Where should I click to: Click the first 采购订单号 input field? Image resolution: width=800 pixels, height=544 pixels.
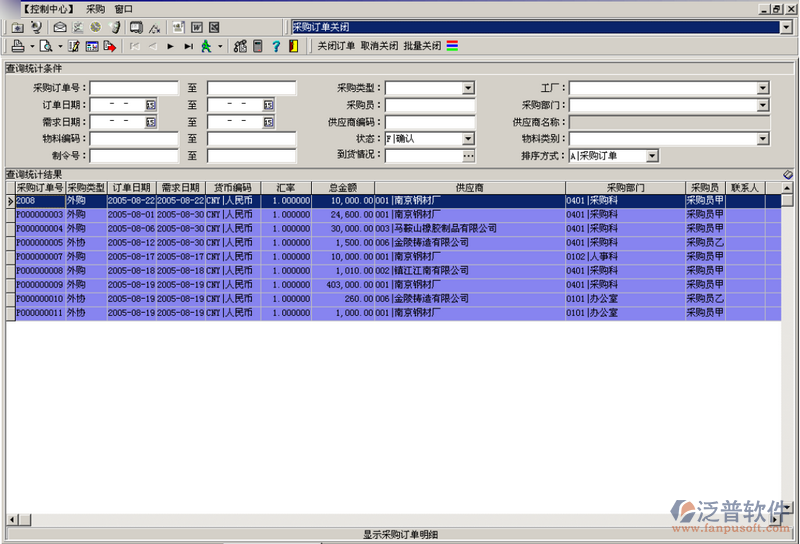134,88
